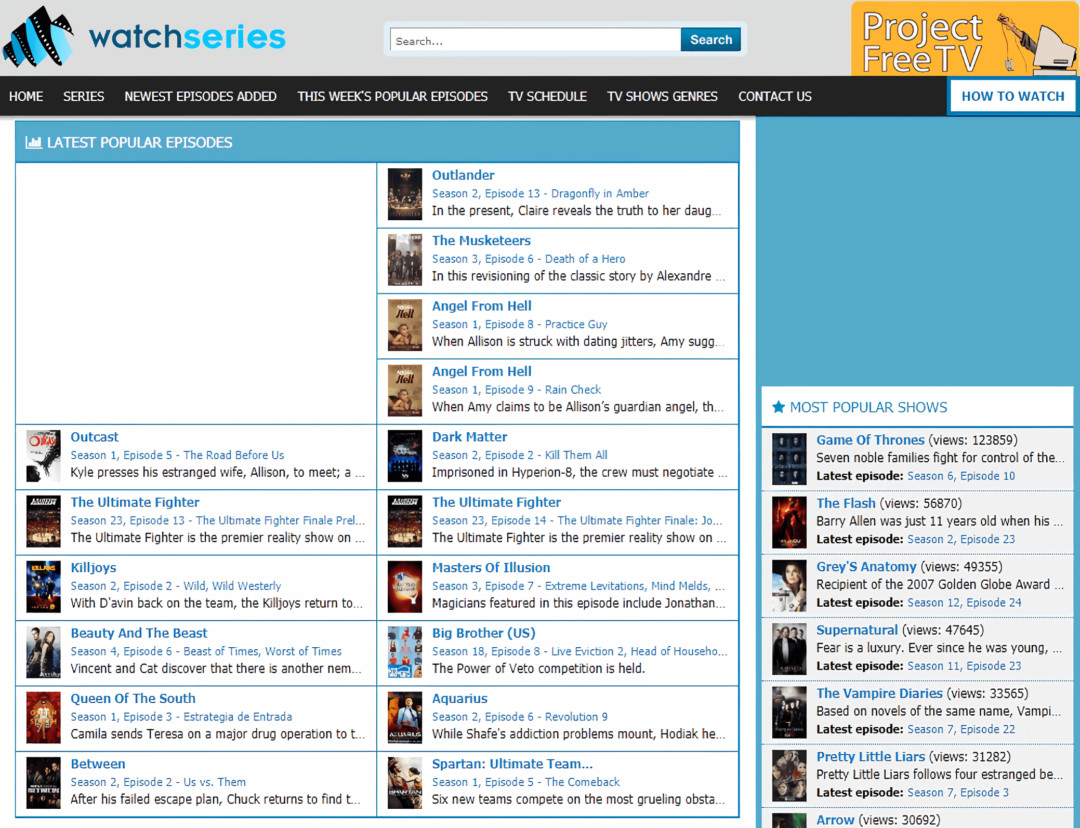Screen dimensions: 1080x828
Task: Open the Ultimate Fighter Episode 14 thumbnail
Action: [x=405, y=521]
